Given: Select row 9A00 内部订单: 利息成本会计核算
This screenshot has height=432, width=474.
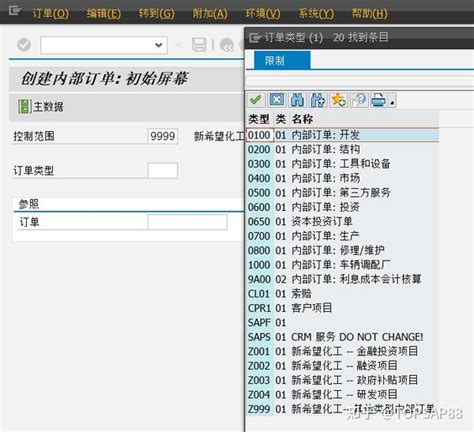Looking at the screenshot, I should [x=343, y=279].
